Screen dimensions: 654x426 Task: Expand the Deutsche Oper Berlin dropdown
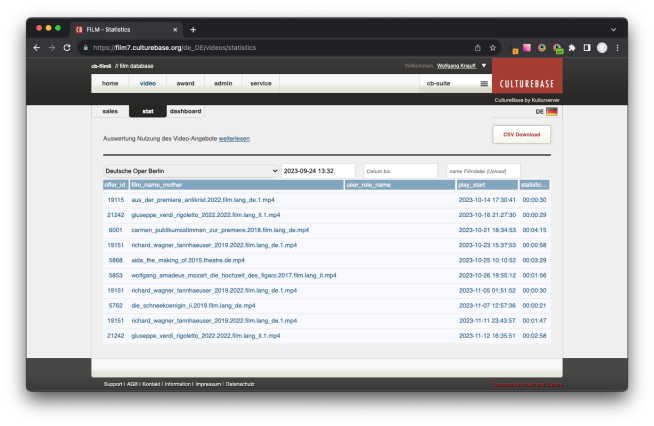click(191, 171)
